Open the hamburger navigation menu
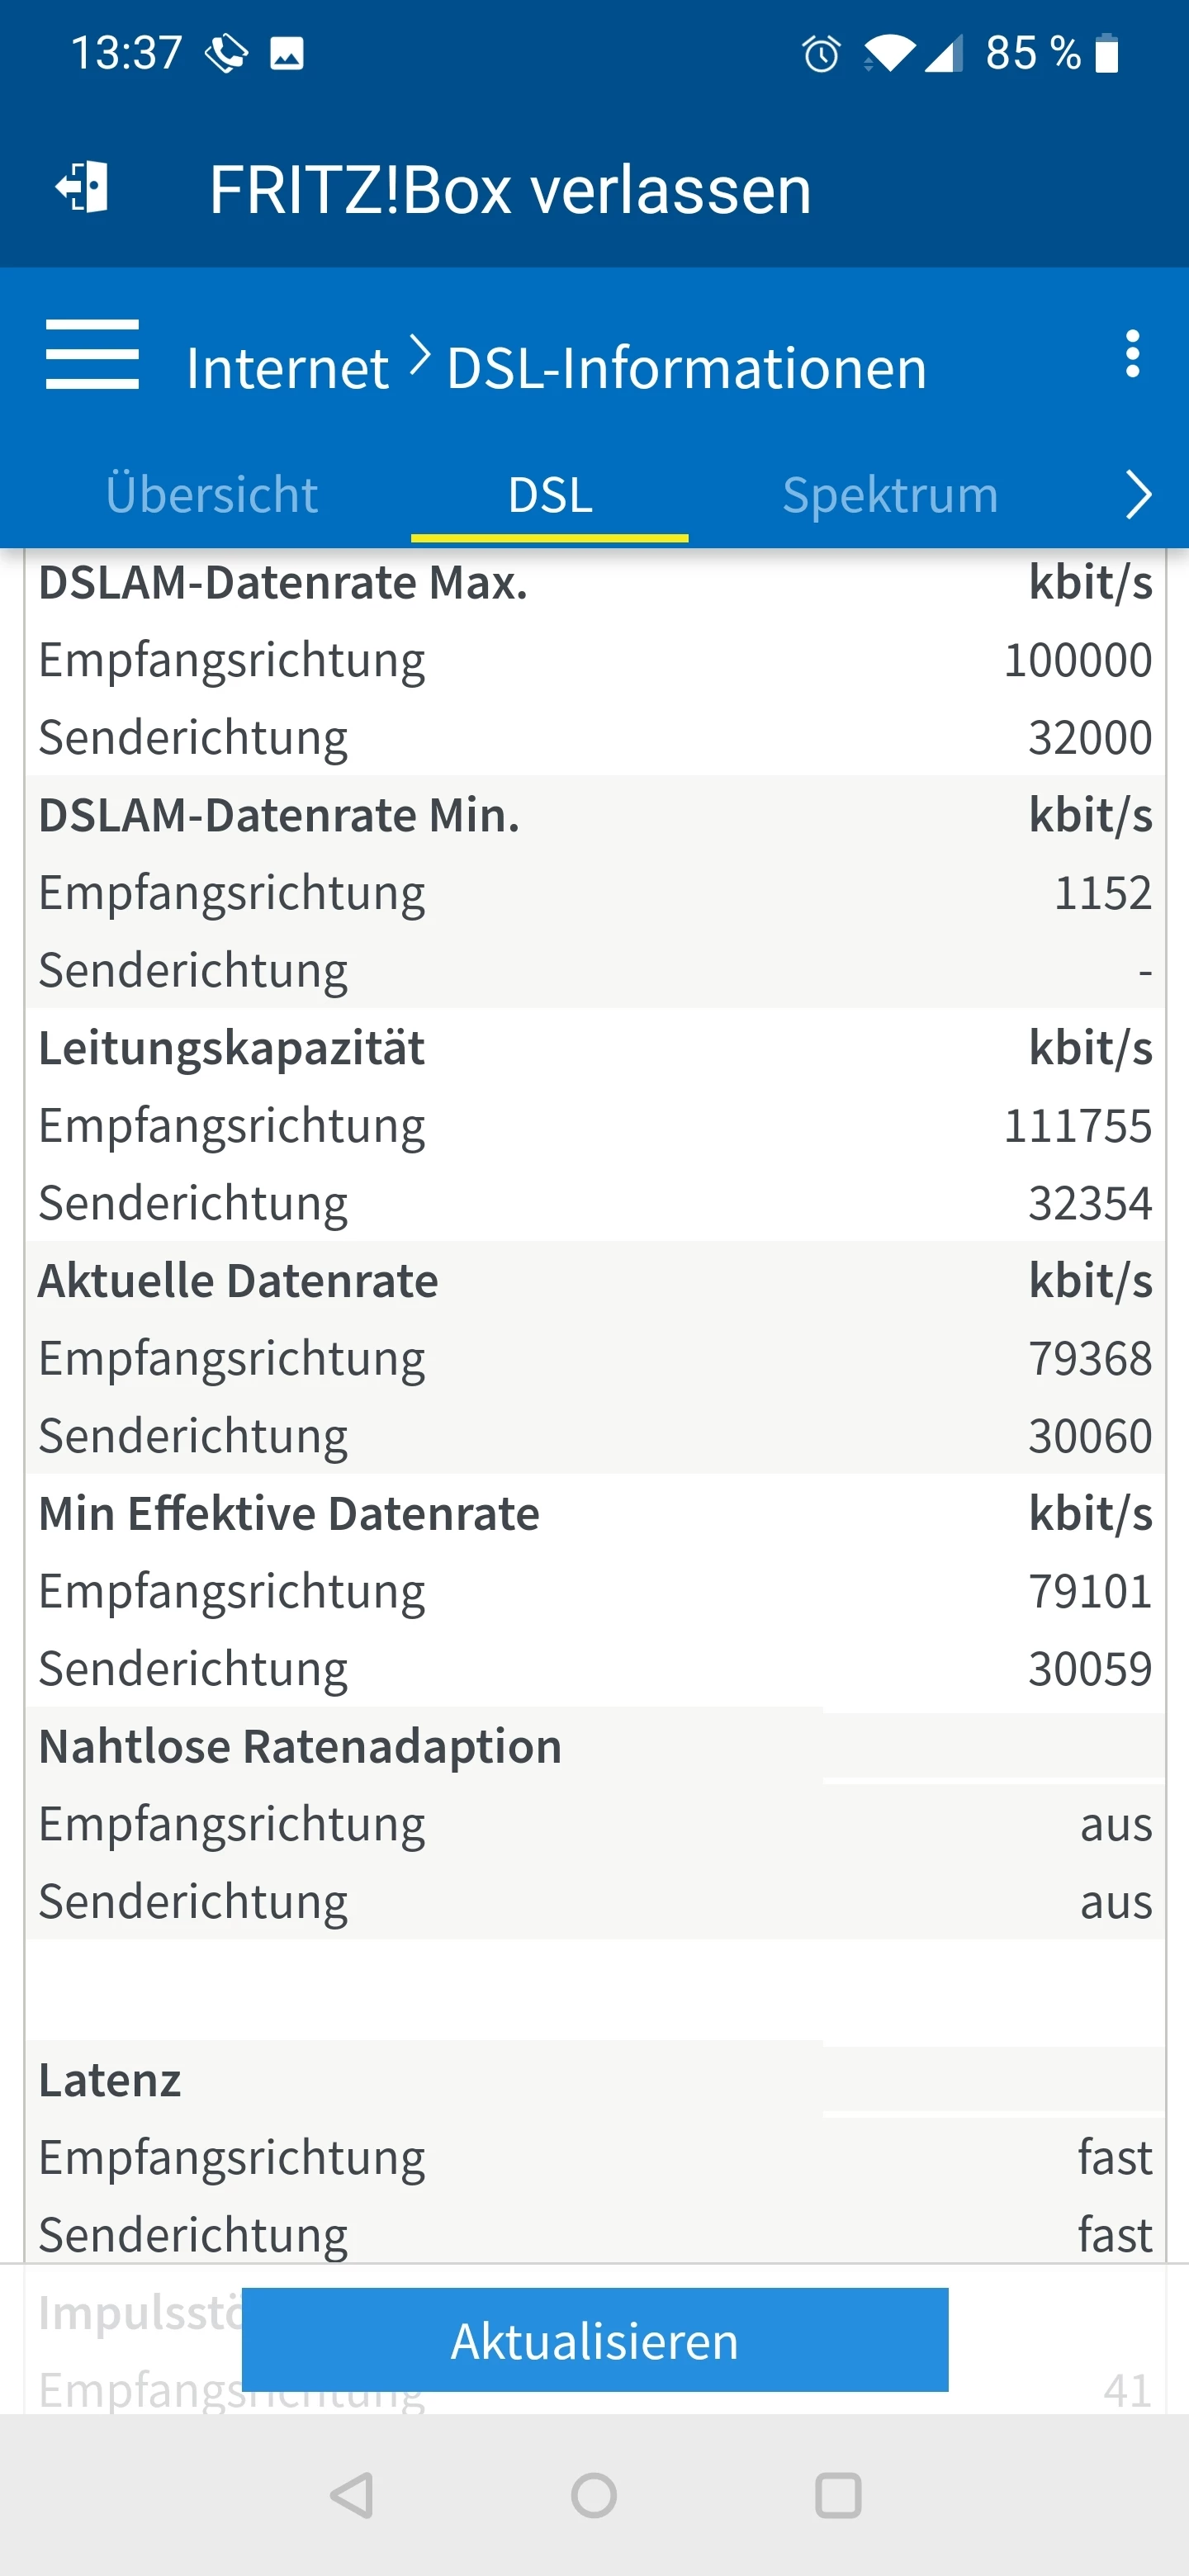 (x=92, y=354)
